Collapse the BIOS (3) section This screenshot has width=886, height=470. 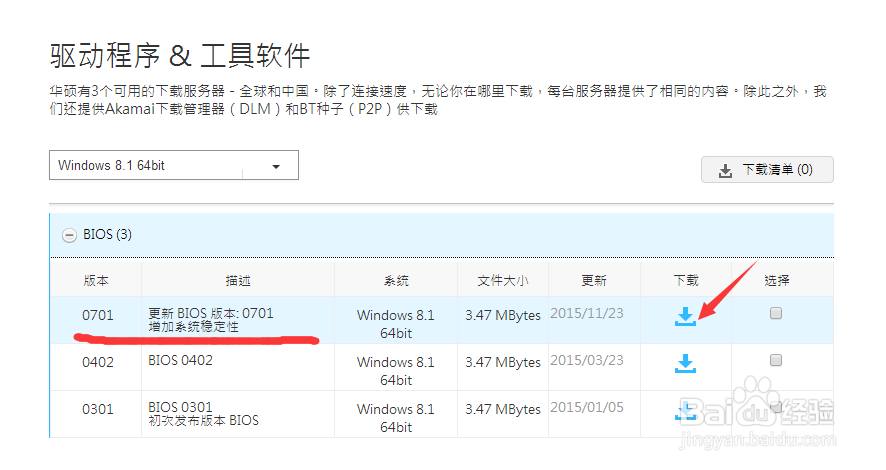[x=69, y=235]
